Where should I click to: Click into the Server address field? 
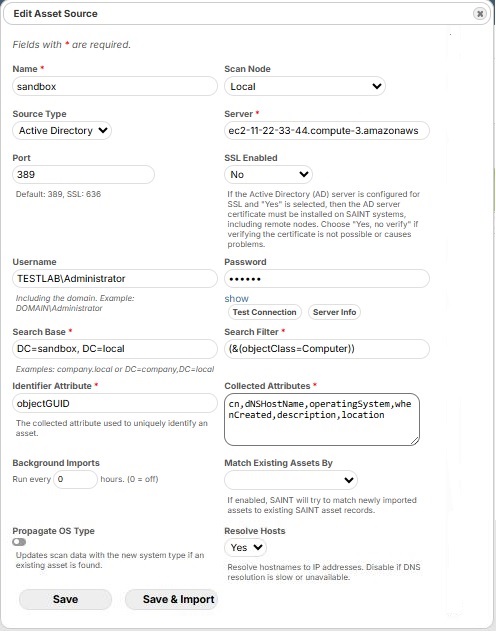[327, 131]
